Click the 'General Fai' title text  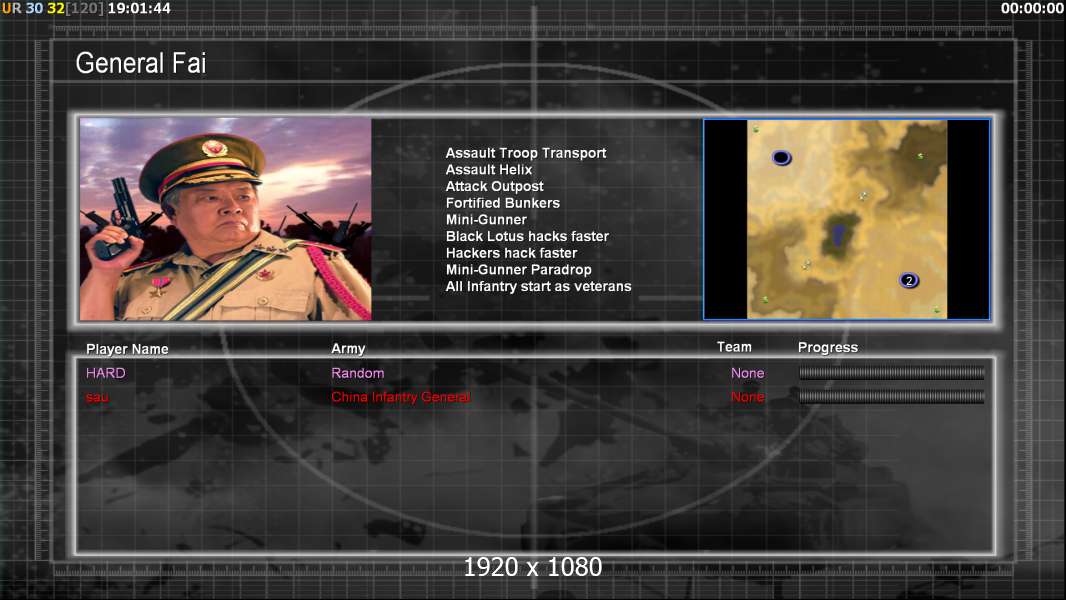[x=141, y=63]
